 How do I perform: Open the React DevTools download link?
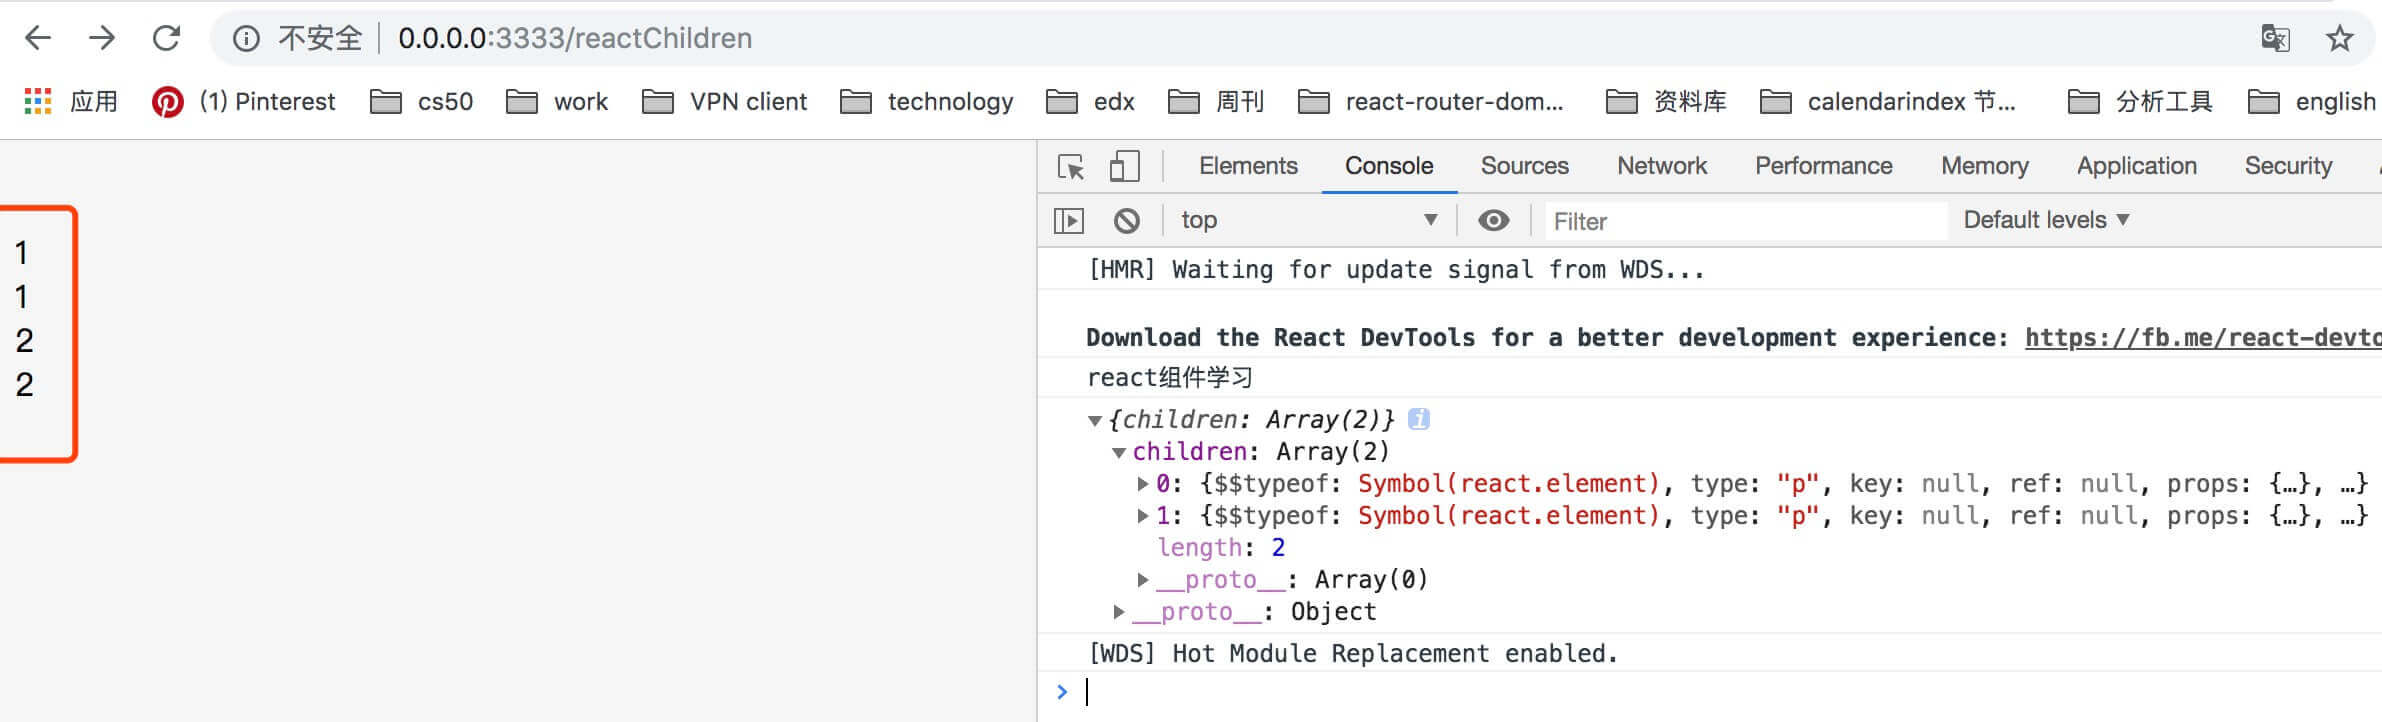pyautogui.click(x=2203, y=338)
